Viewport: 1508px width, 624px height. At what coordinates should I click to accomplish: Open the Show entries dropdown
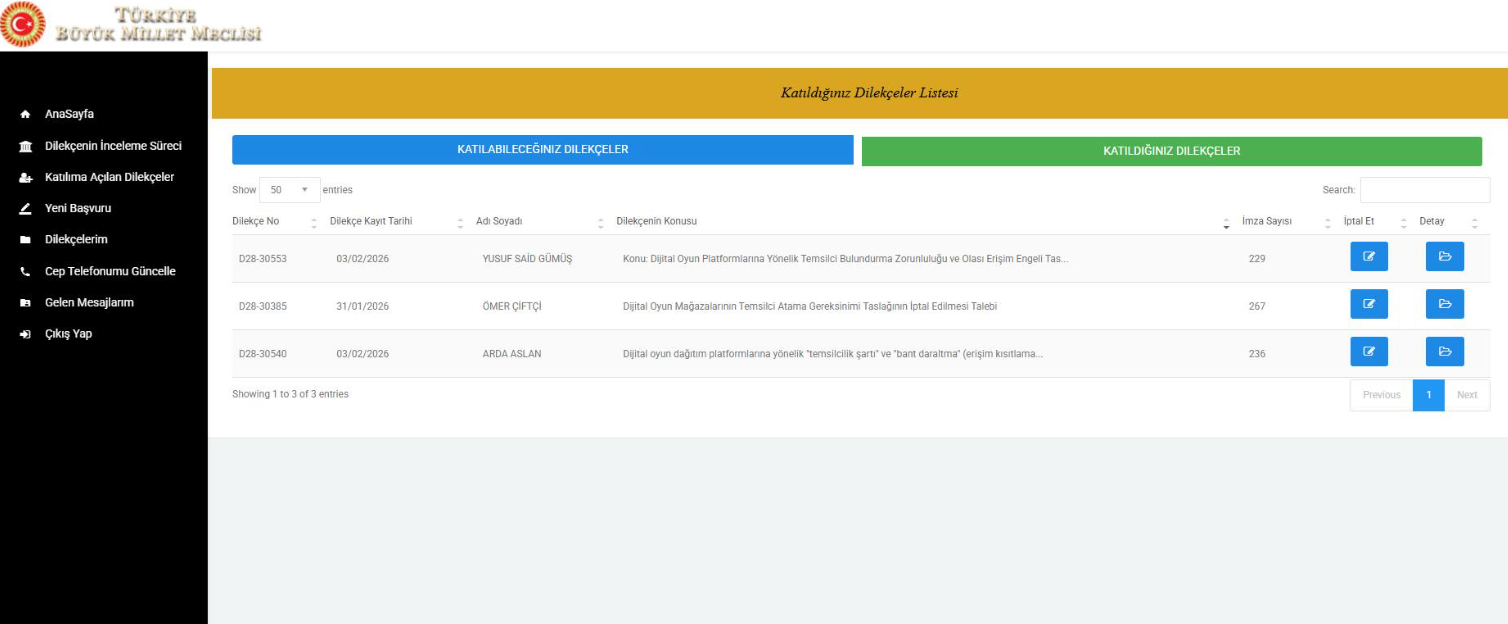290,190
